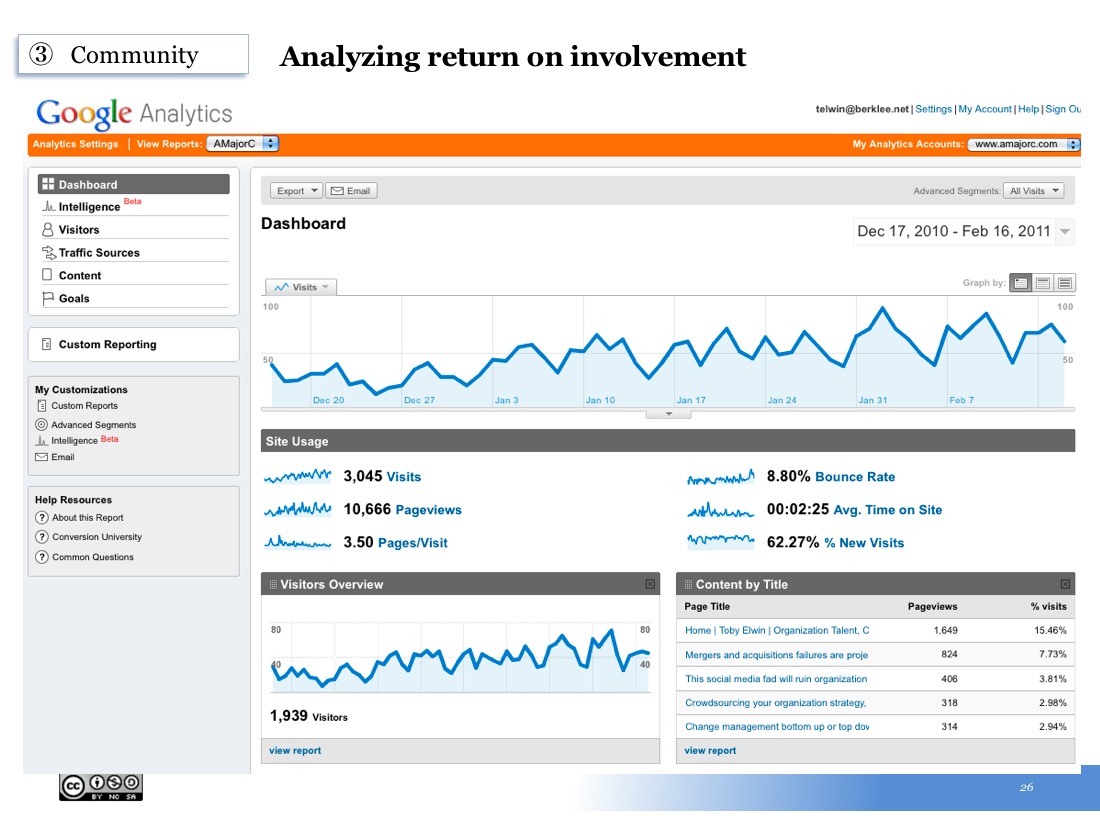Click the Pageviews sparkline in Site Usage
This screenshot has width=1100, height=825.
[297, 509]
